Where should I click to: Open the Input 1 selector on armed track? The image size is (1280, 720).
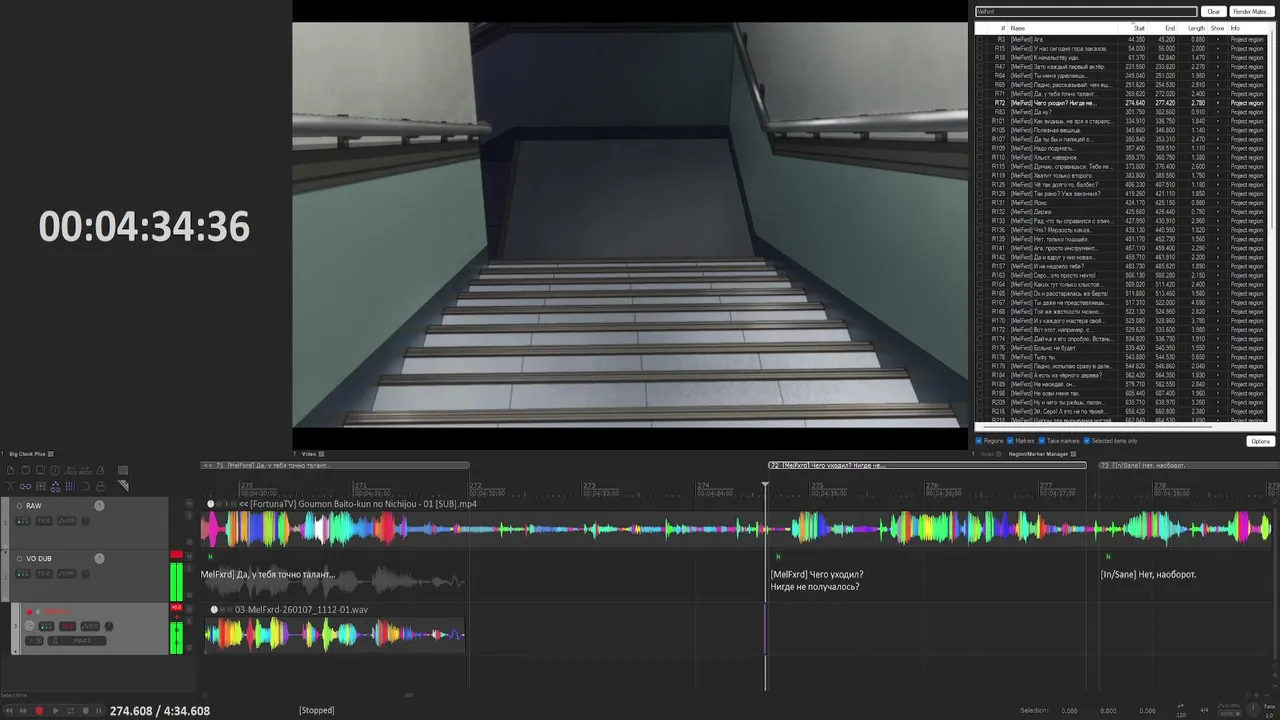point(77,640)
